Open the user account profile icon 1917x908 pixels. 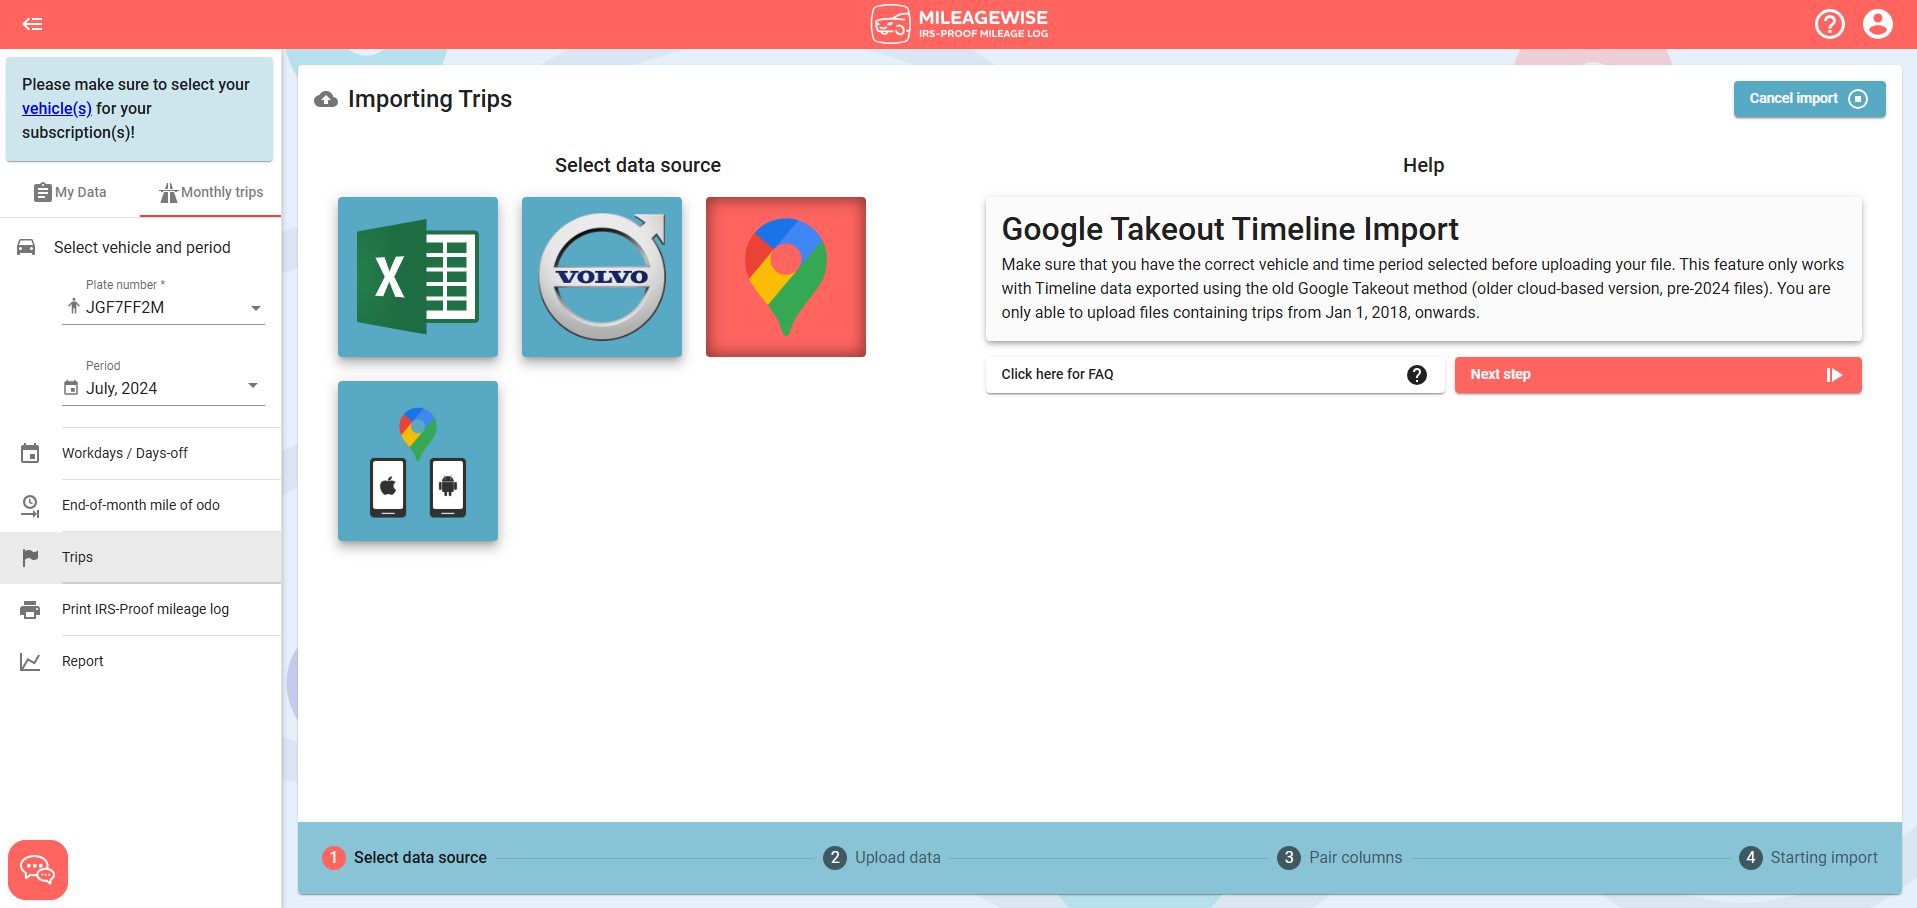click(x=1877, y=24)
